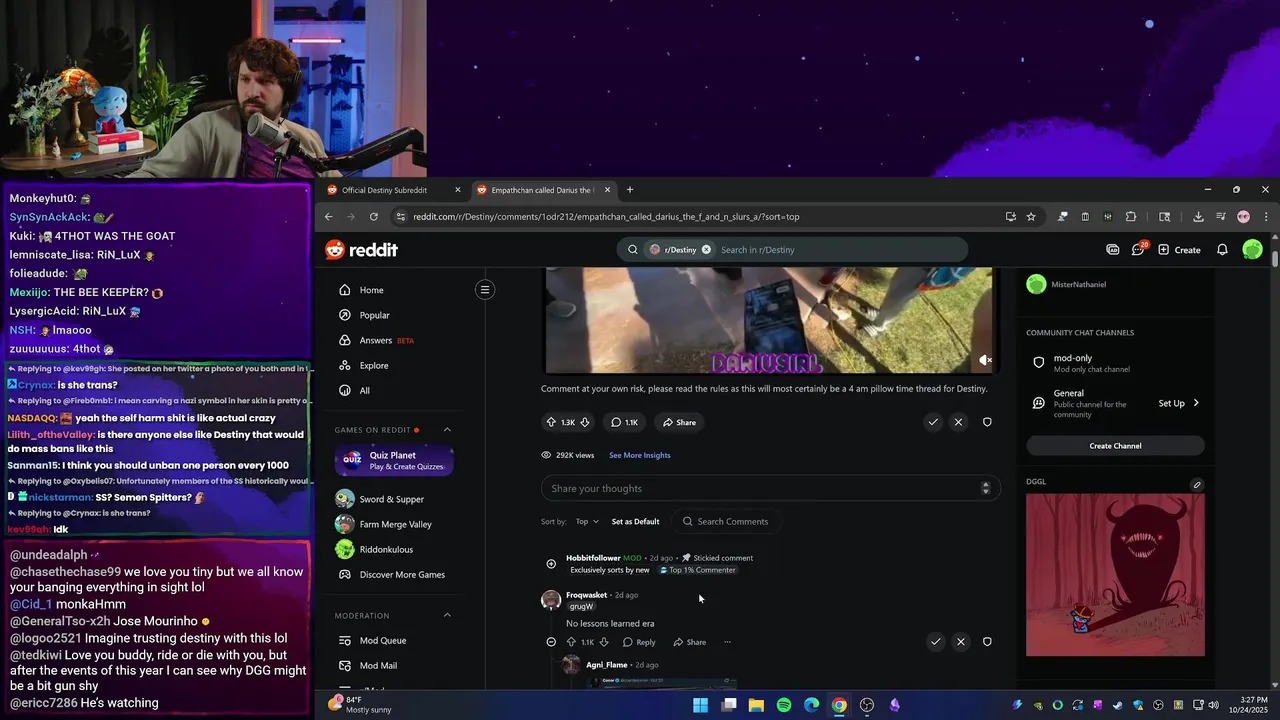Toggle the left navigation sidebar
Screen dimensions: 1280x720
(x=485, y=290)
